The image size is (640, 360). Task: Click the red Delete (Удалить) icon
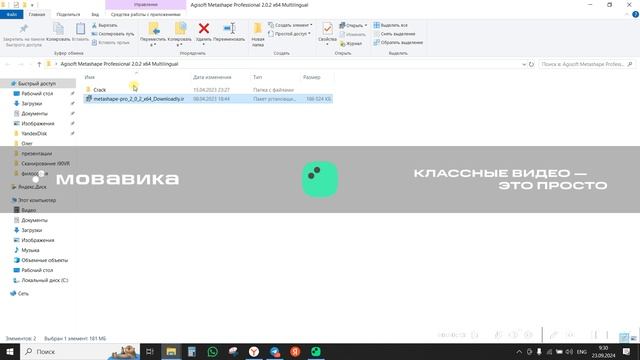point(204,28)
